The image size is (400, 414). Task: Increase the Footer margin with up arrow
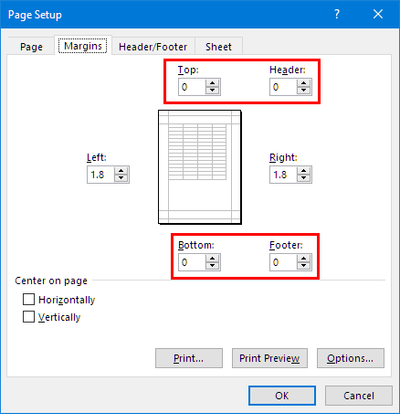pos(303,258)
